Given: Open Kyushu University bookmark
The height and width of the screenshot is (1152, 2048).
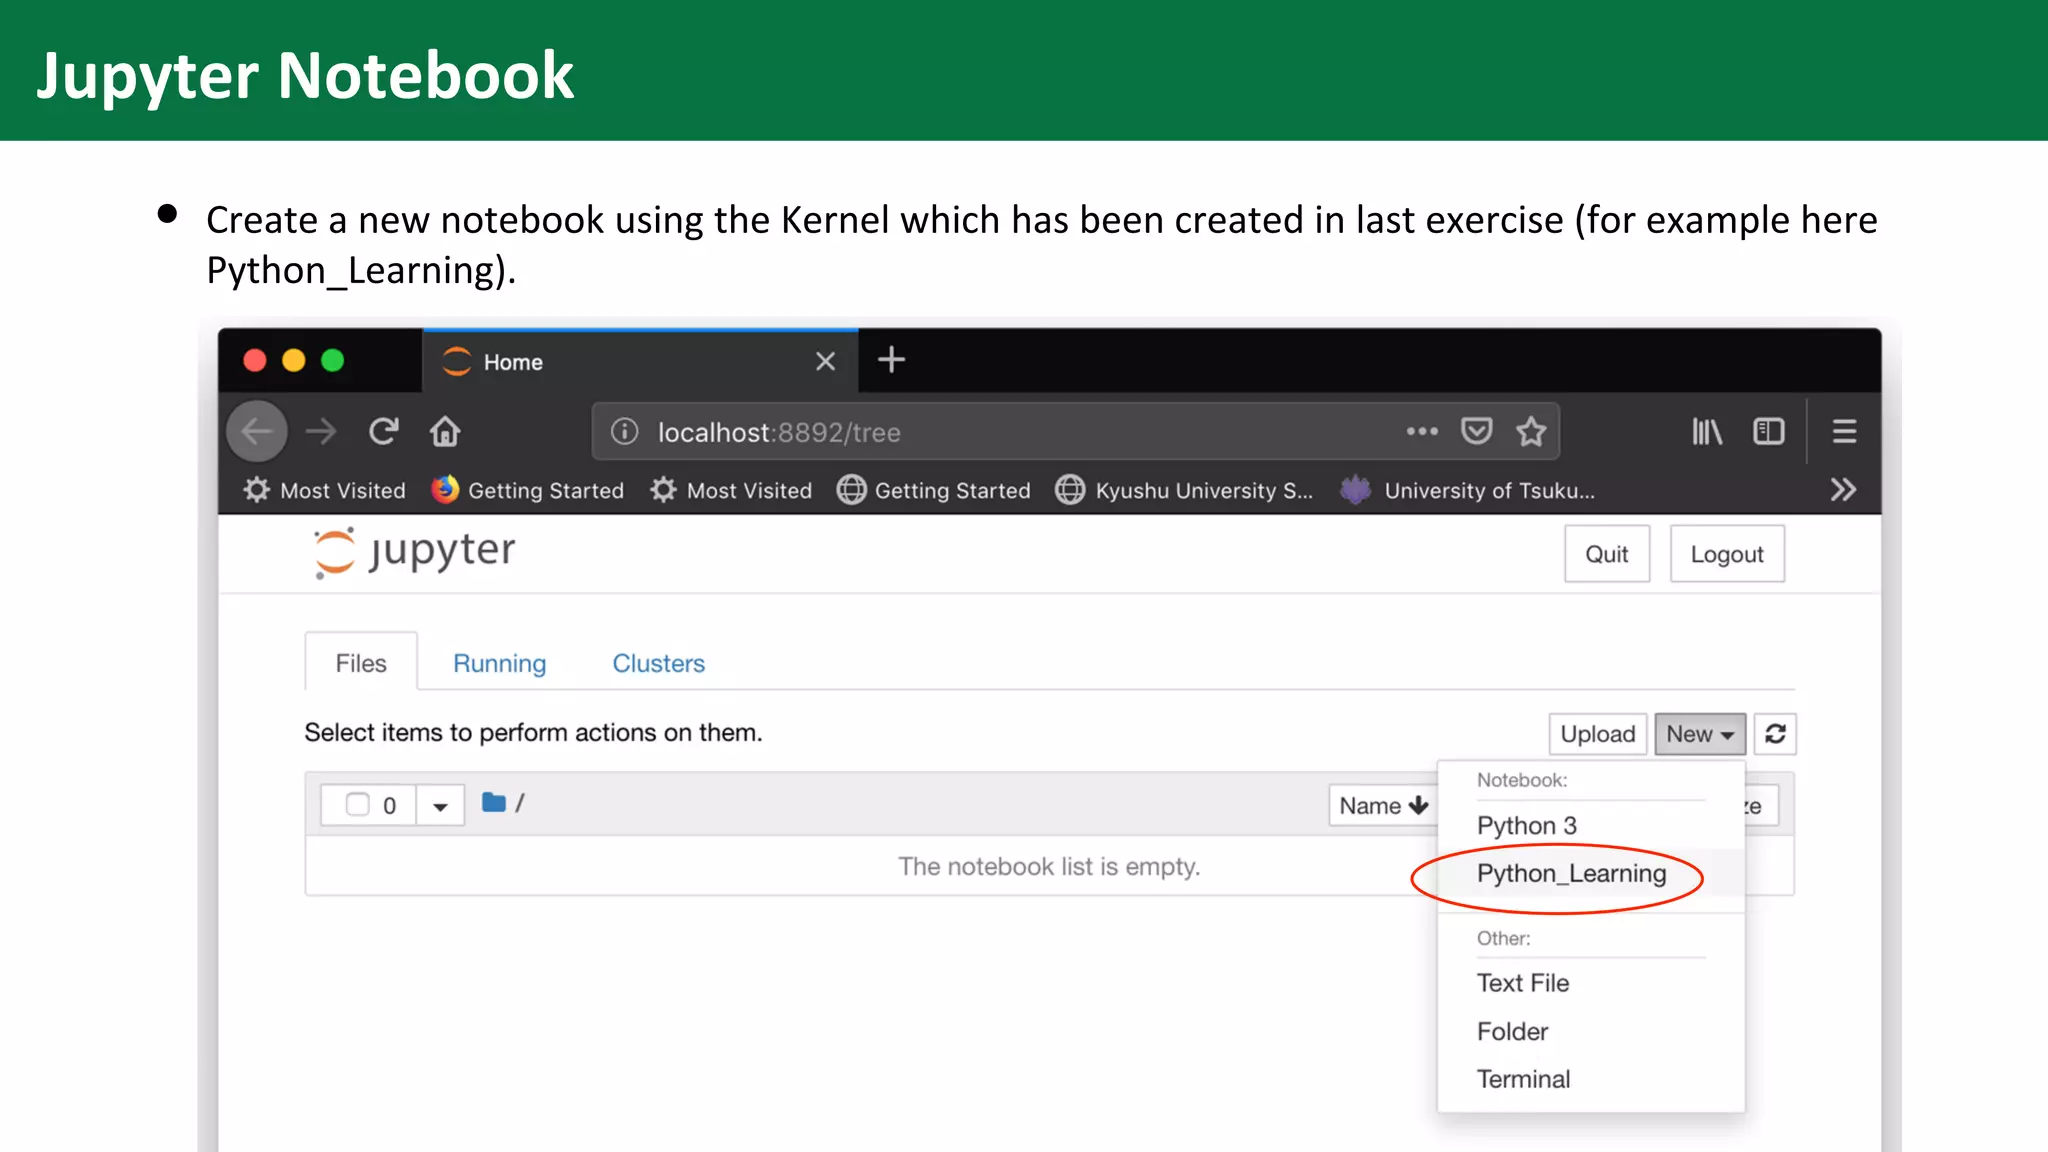Looking at the screenshot, I should click(x=1185, y=490).
